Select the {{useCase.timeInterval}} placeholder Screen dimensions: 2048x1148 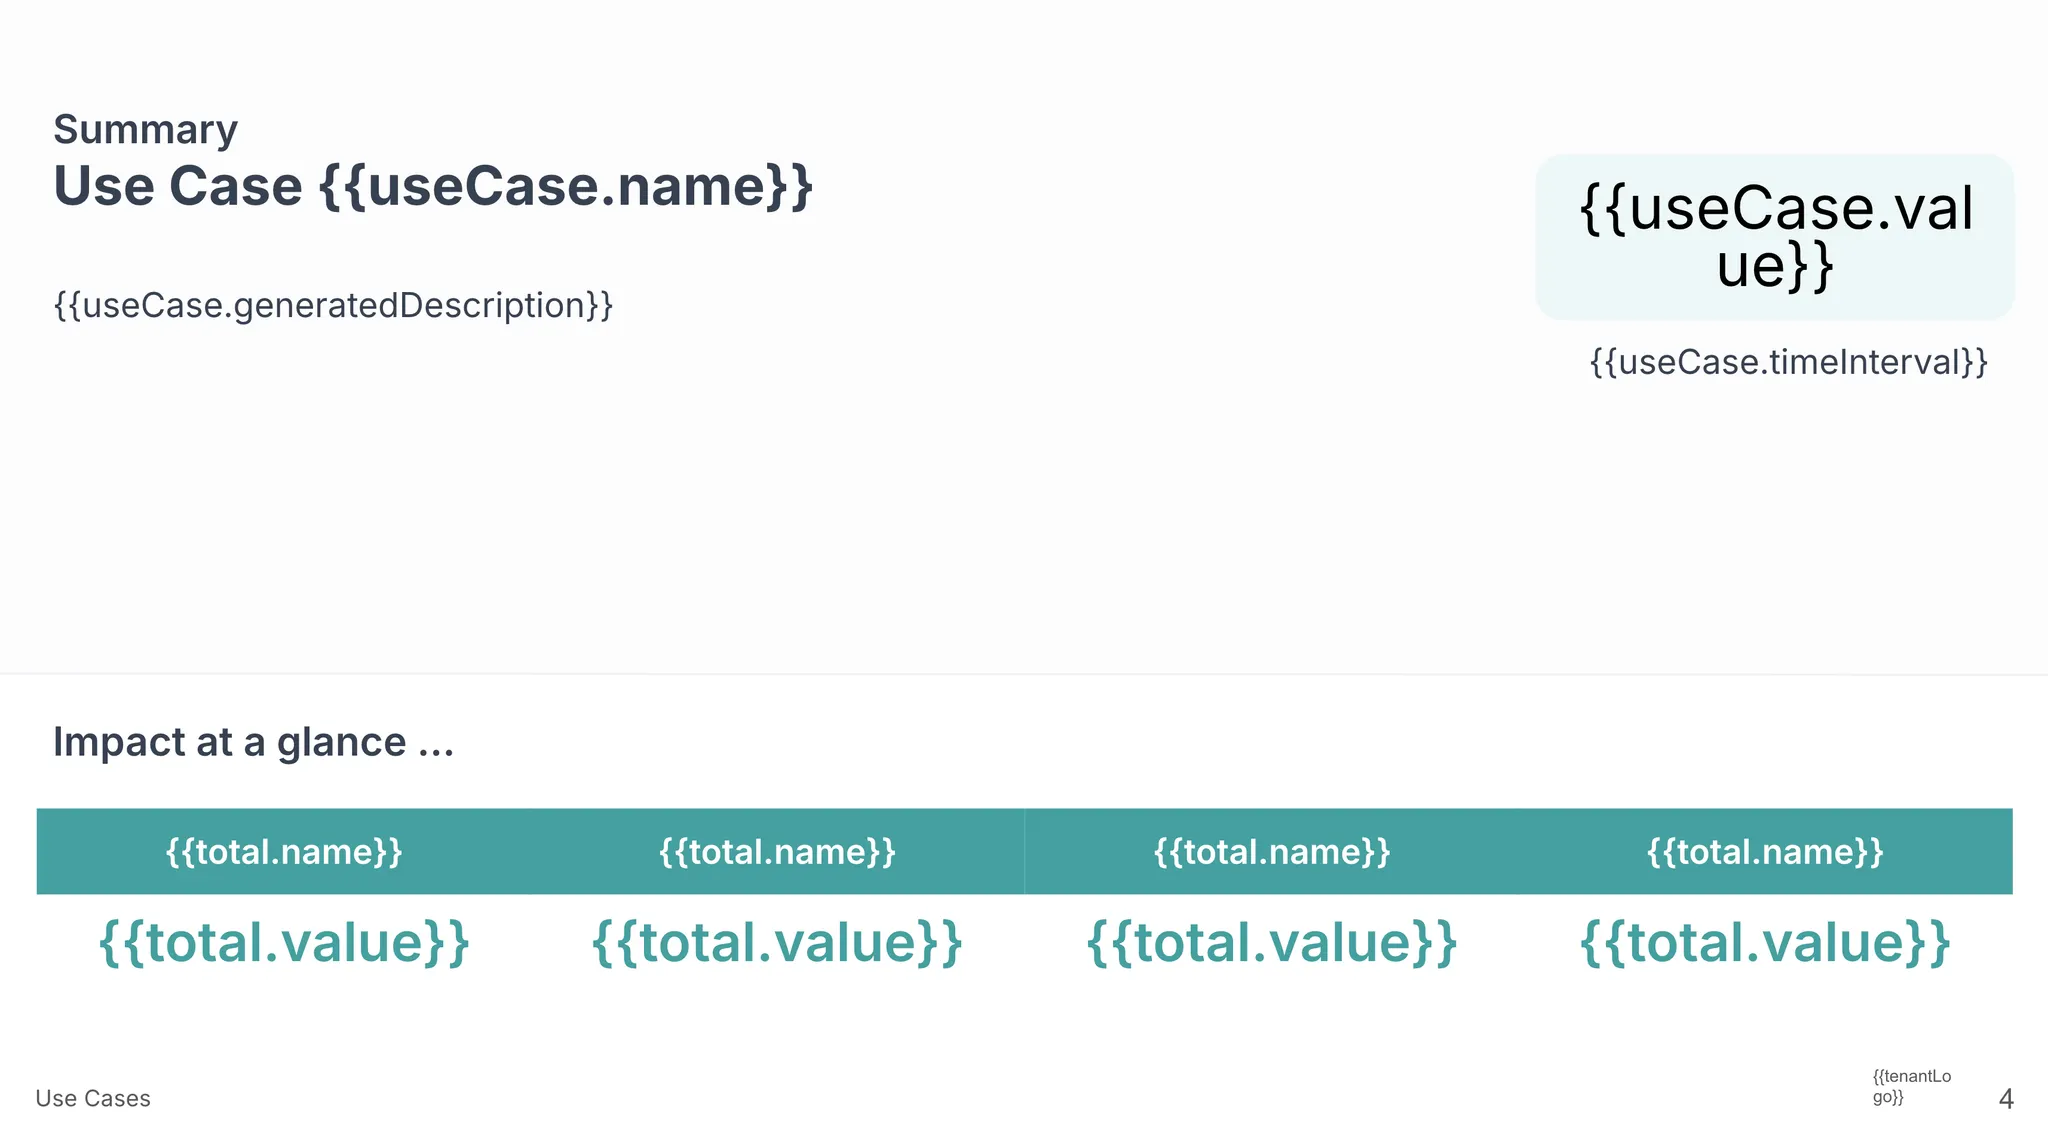1788,362
